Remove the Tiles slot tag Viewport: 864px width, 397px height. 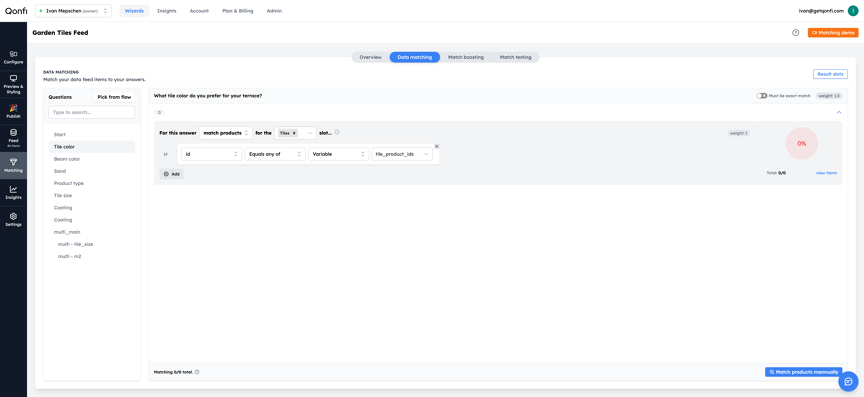tap(294, 133)
